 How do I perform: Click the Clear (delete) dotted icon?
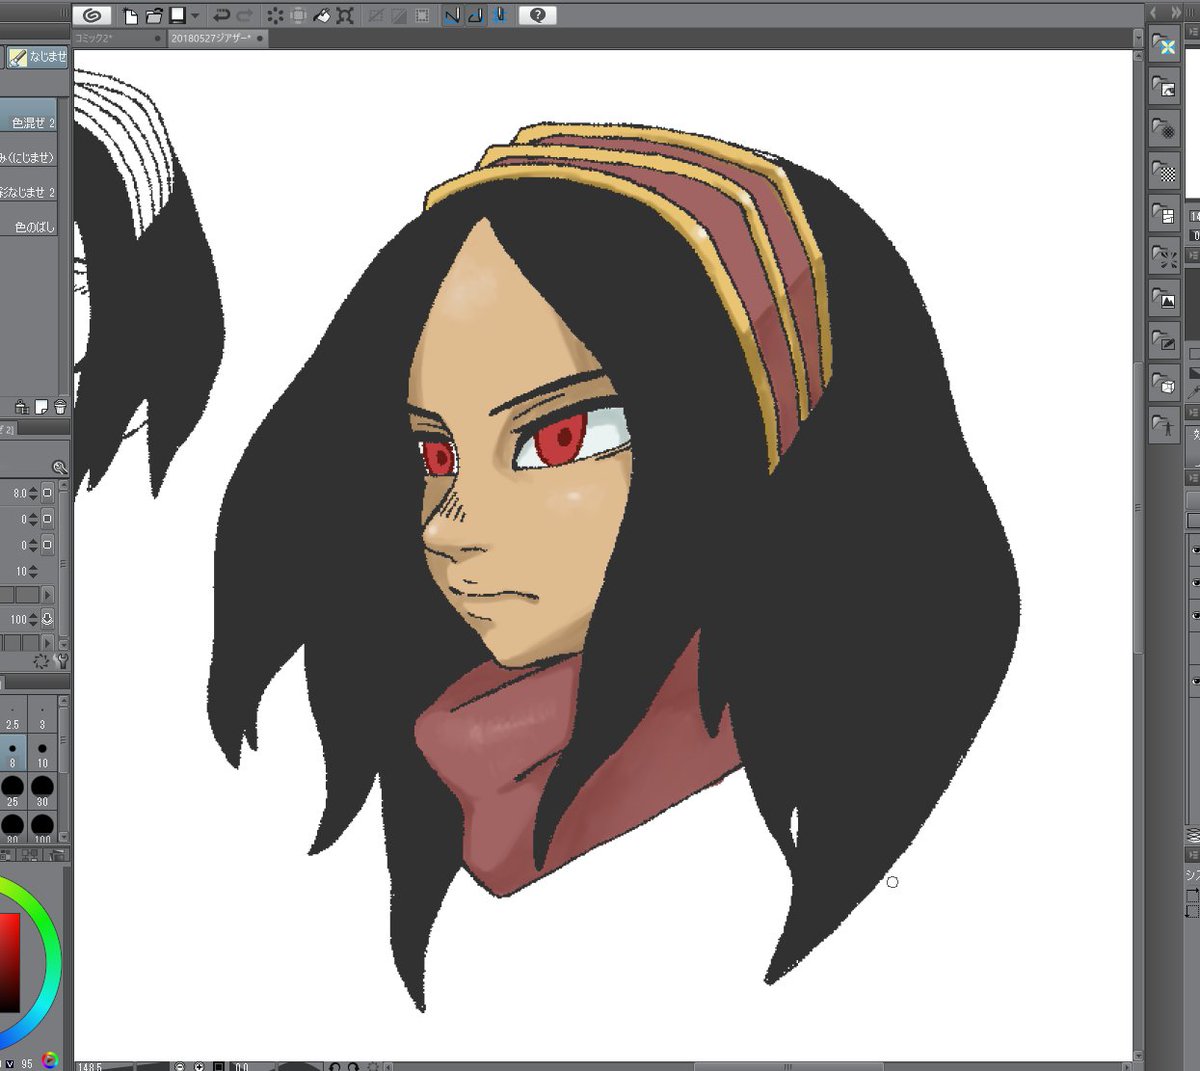pos(274,15)
